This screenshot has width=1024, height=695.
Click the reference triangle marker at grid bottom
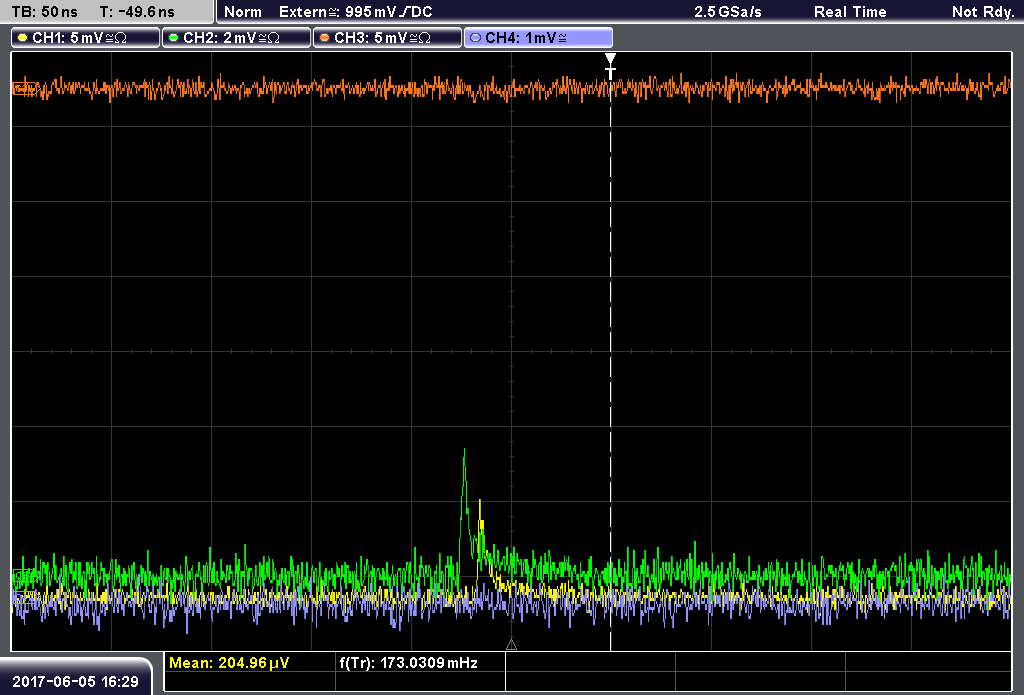click(x=511, y=645)
